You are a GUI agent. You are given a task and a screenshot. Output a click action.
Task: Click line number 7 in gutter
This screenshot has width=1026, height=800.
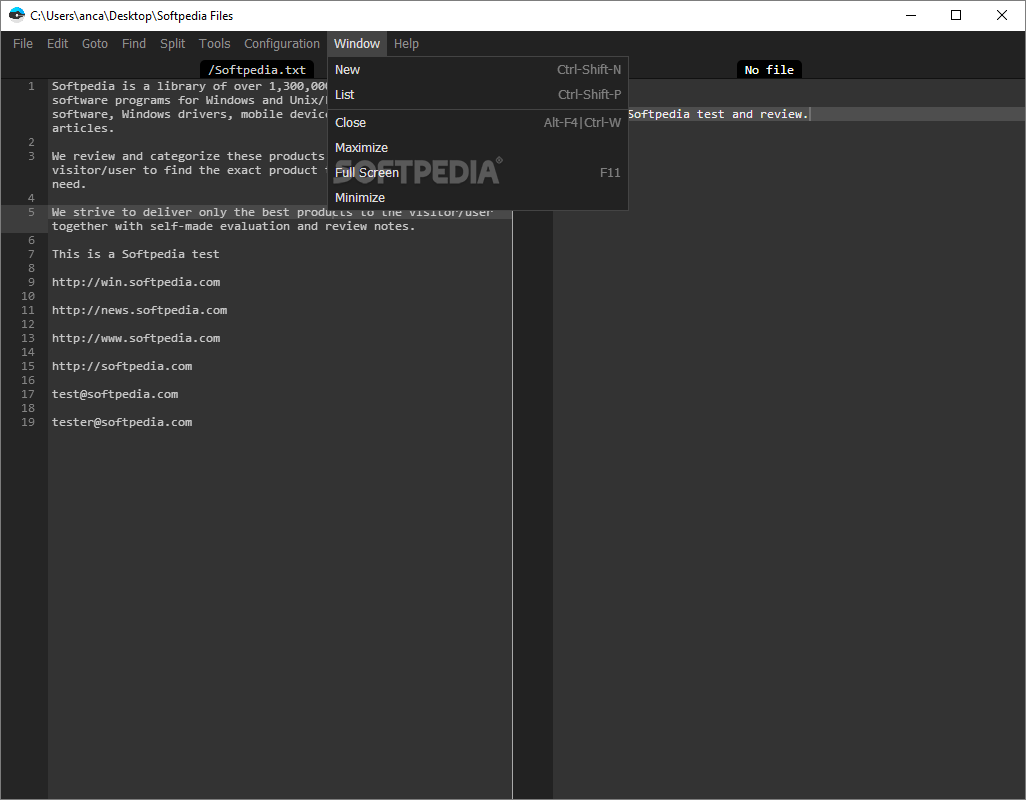point(31,254)
